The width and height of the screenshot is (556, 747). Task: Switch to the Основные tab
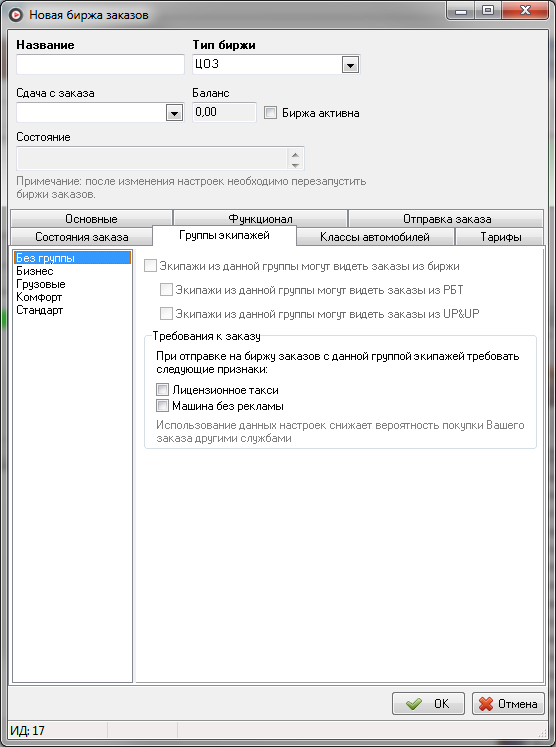click(91, 219)
